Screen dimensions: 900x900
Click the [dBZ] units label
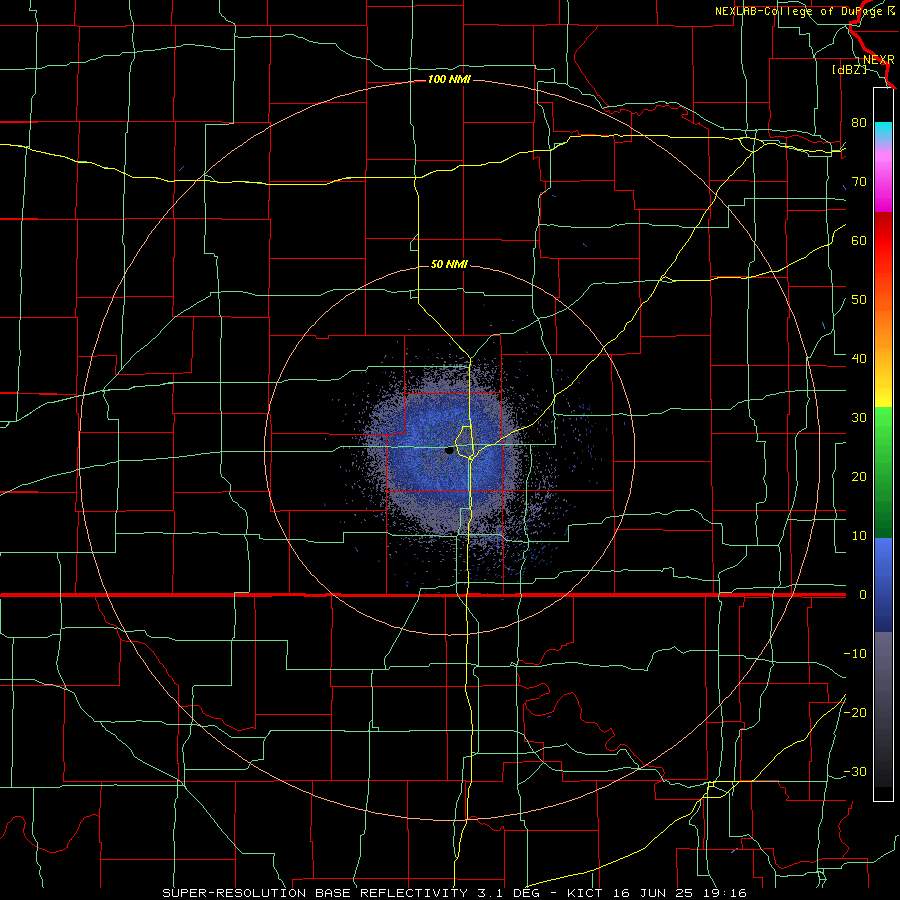tap(849, 69)
